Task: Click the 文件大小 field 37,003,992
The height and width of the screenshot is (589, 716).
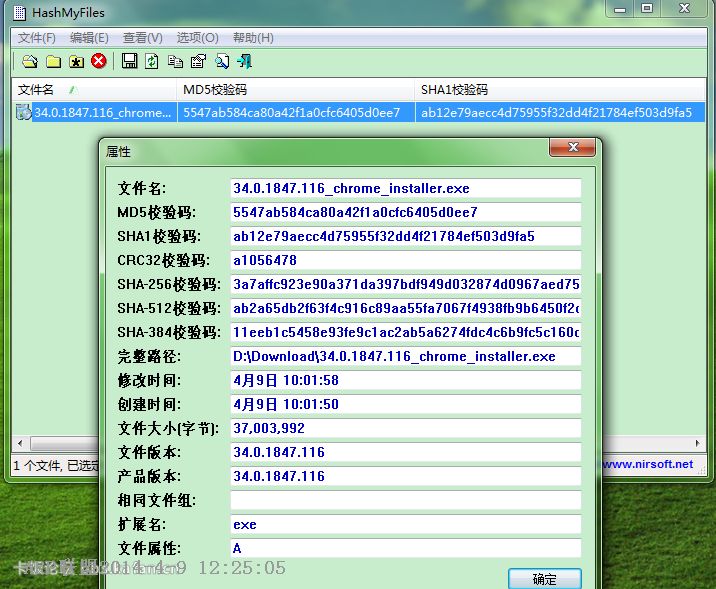Action: point(405,428)
